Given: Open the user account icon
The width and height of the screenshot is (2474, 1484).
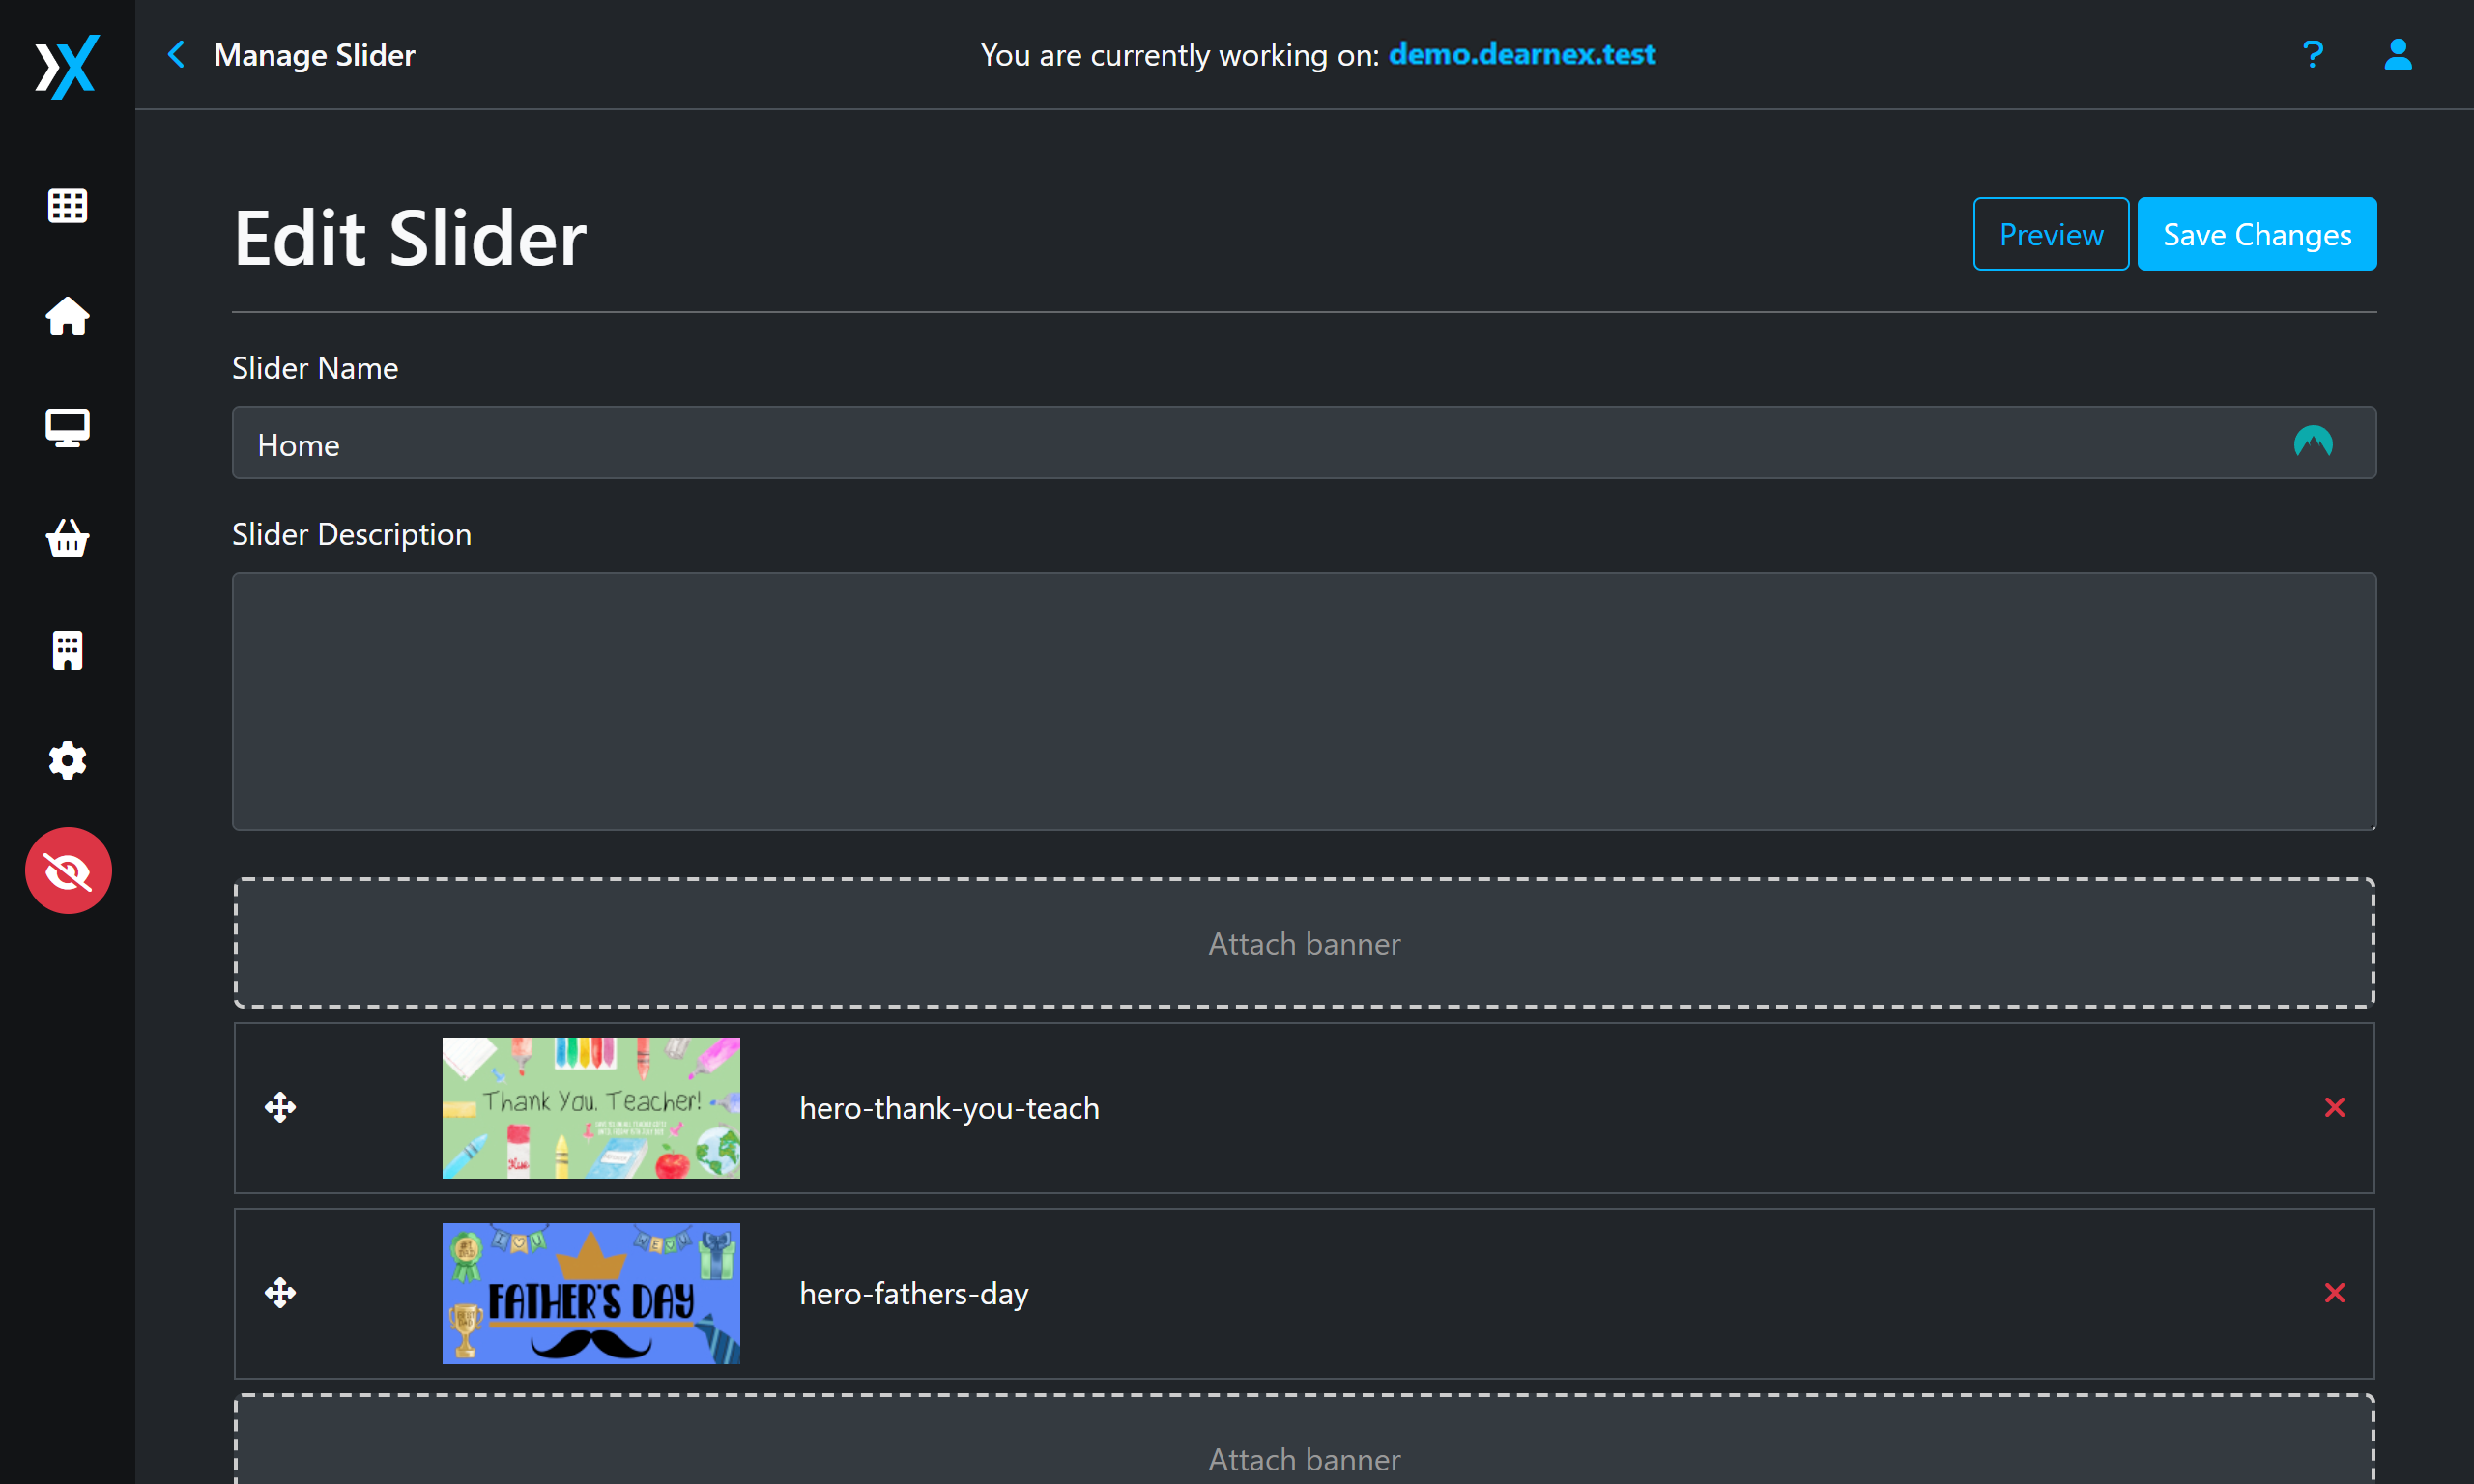Looking at the screenshot, I should click(2397, 54).
